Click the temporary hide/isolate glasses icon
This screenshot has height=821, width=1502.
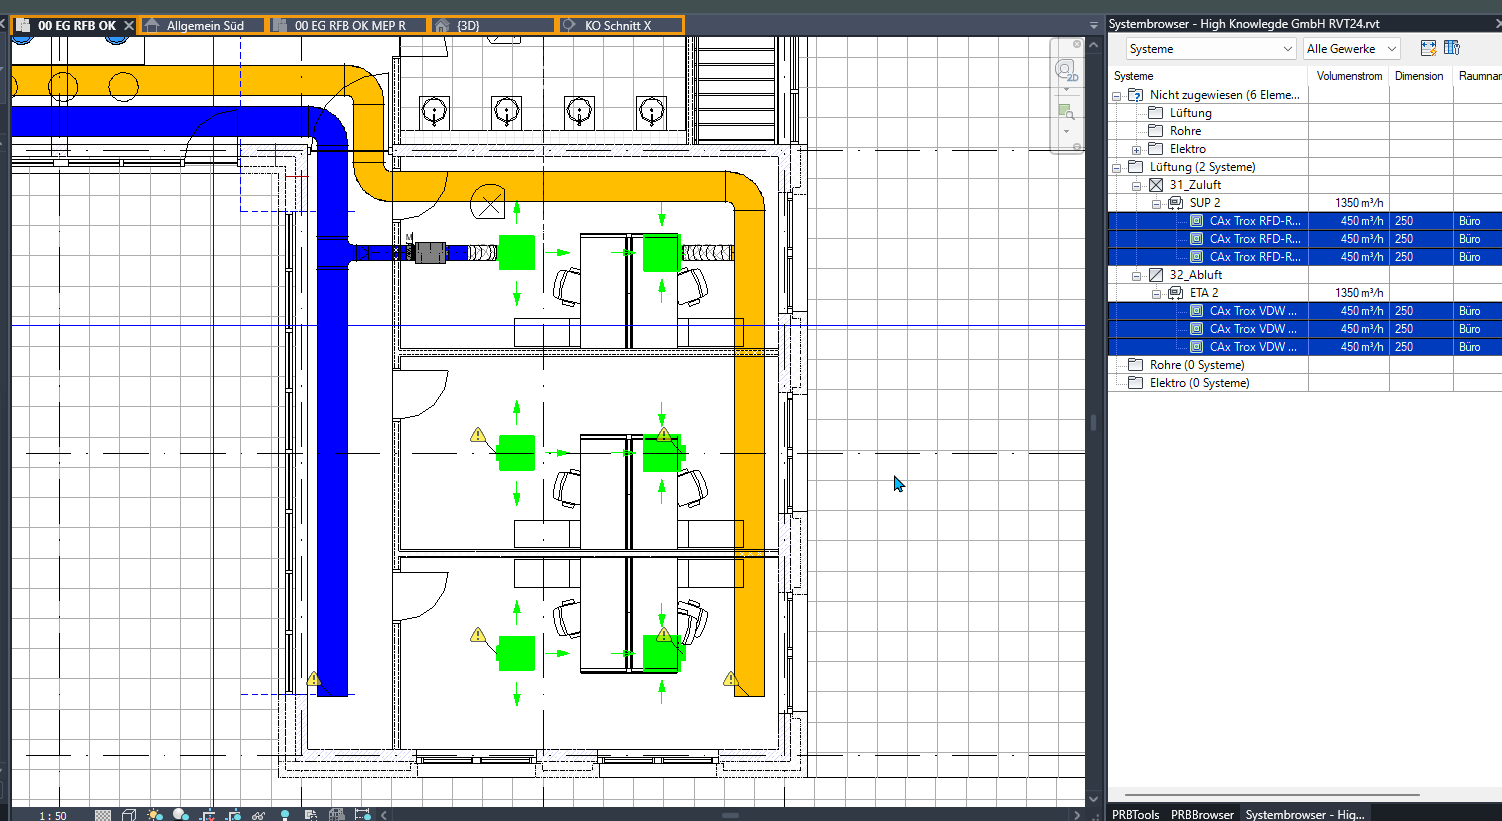click(259, 815)
